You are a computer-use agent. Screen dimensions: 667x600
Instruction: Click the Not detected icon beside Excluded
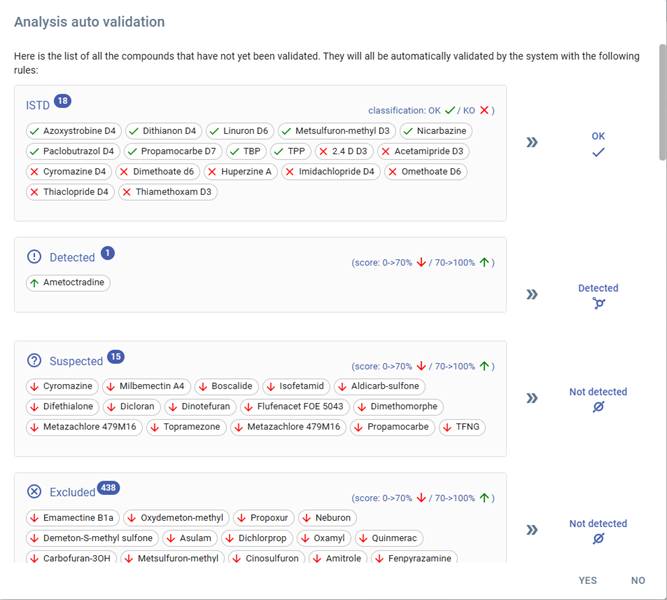[598, 539]
